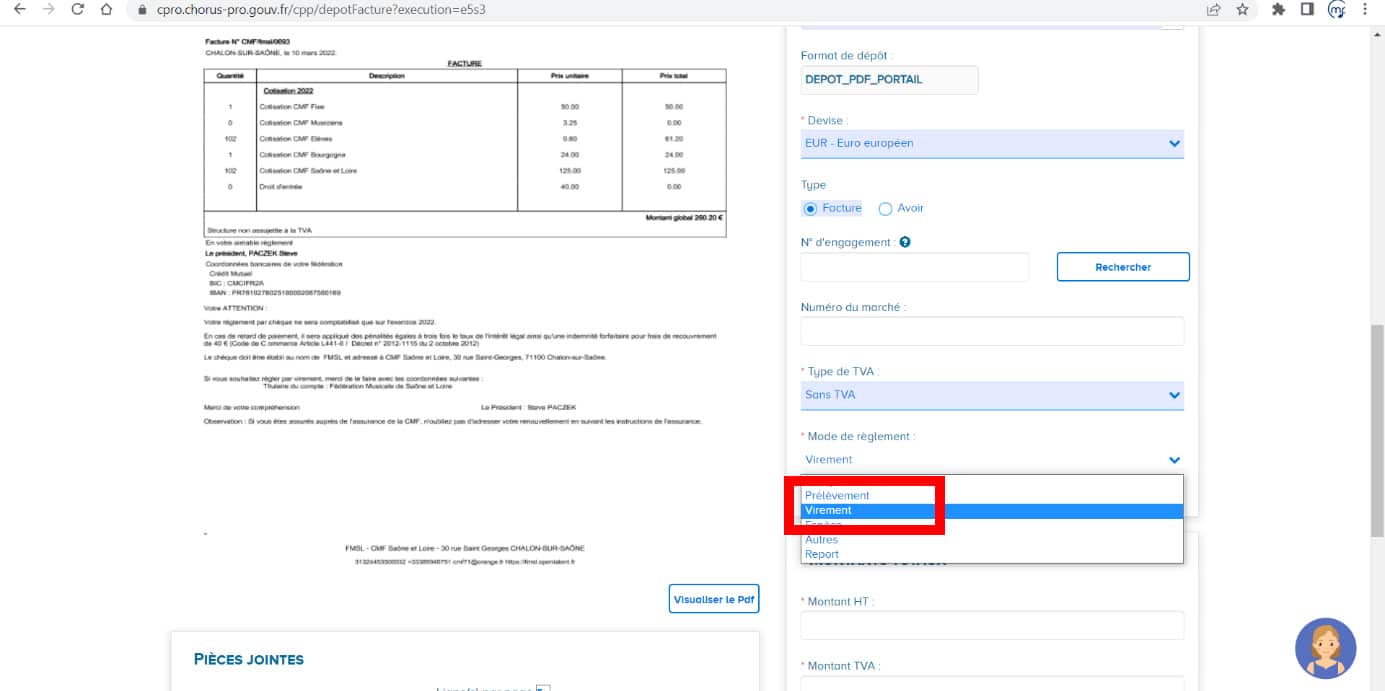
Task: Select the Avoir radio button
Action: pyautogui.click(x=885, y=209)
